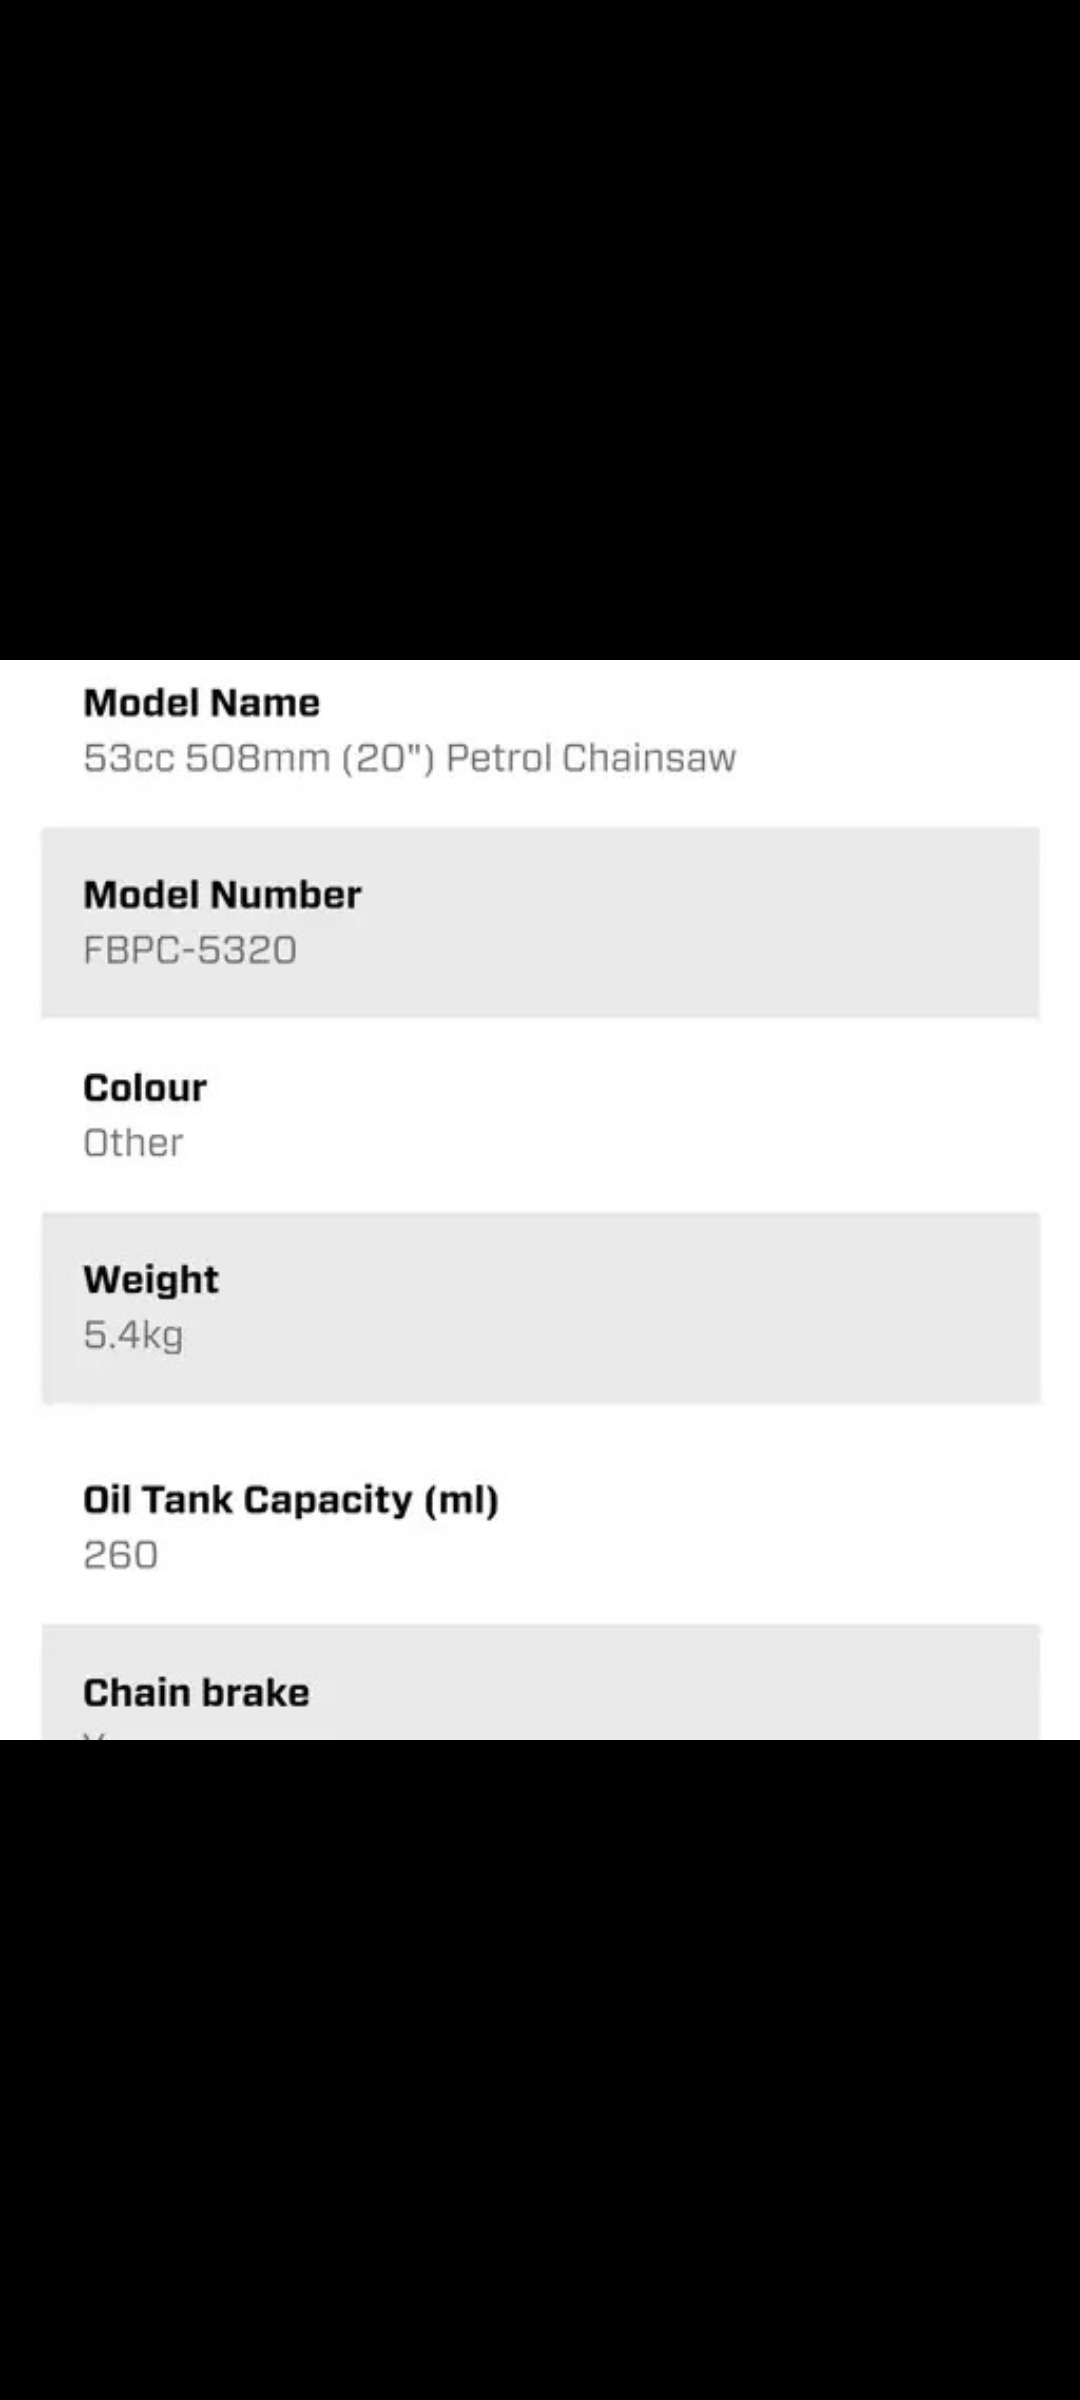Screen dimensions: 1080x2400
Task: Select the FBPC-5320 model number value
Action: [x=190, y=950]
